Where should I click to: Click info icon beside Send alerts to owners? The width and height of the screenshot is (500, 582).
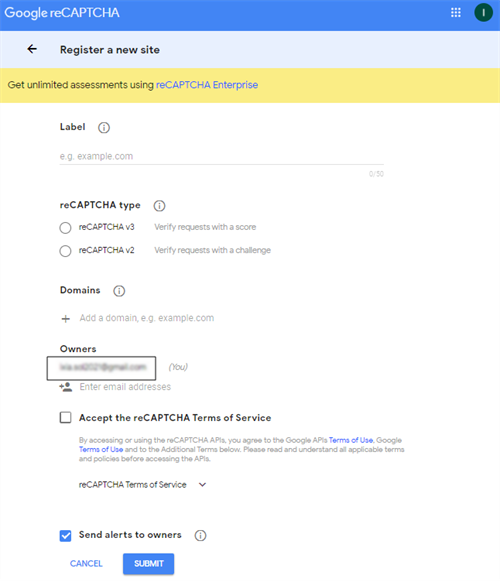(x=200, y=535)
